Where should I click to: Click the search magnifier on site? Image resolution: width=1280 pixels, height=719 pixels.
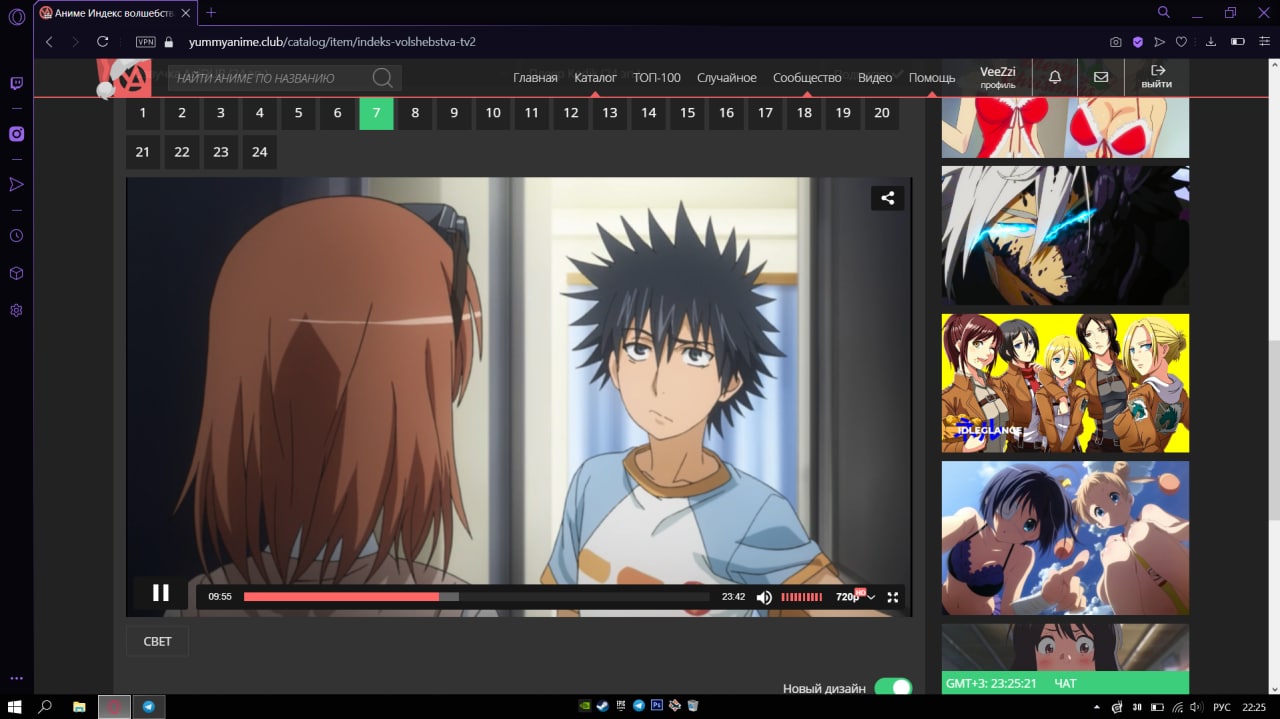(x=382, y=78)
